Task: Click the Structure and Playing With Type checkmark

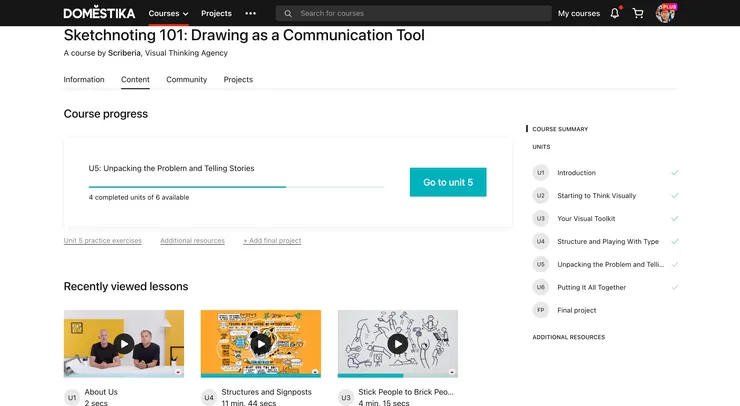Action: pyautogui.click(x=675, y=241)
